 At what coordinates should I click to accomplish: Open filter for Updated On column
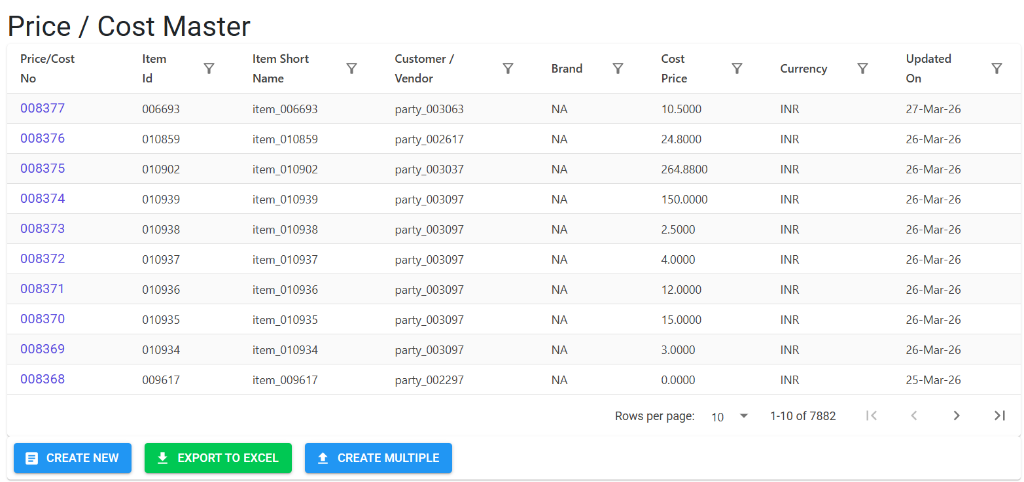tap(997, 69)
